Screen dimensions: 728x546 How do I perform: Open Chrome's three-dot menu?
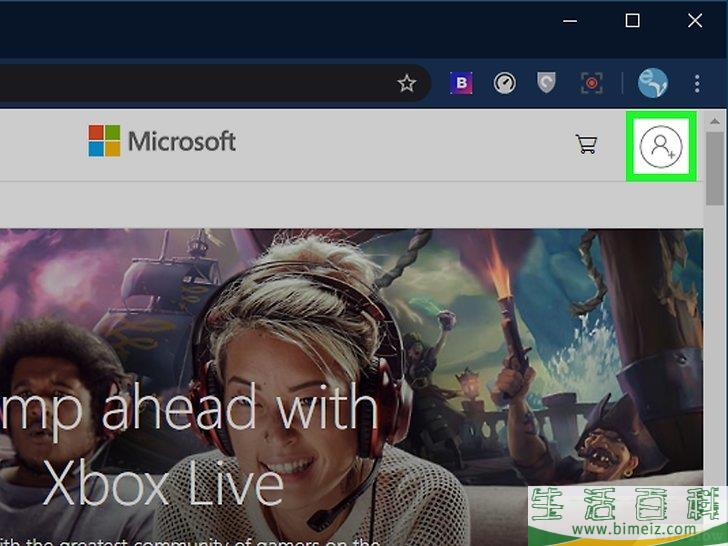pyautogui.click(x=697, y=84)
